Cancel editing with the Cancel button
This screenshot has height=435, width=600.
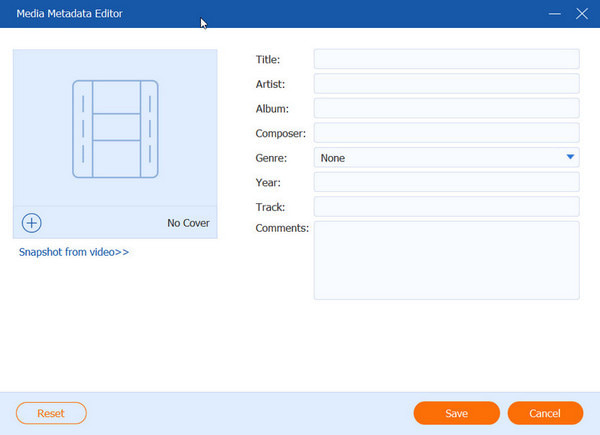(x=545, y=413)
